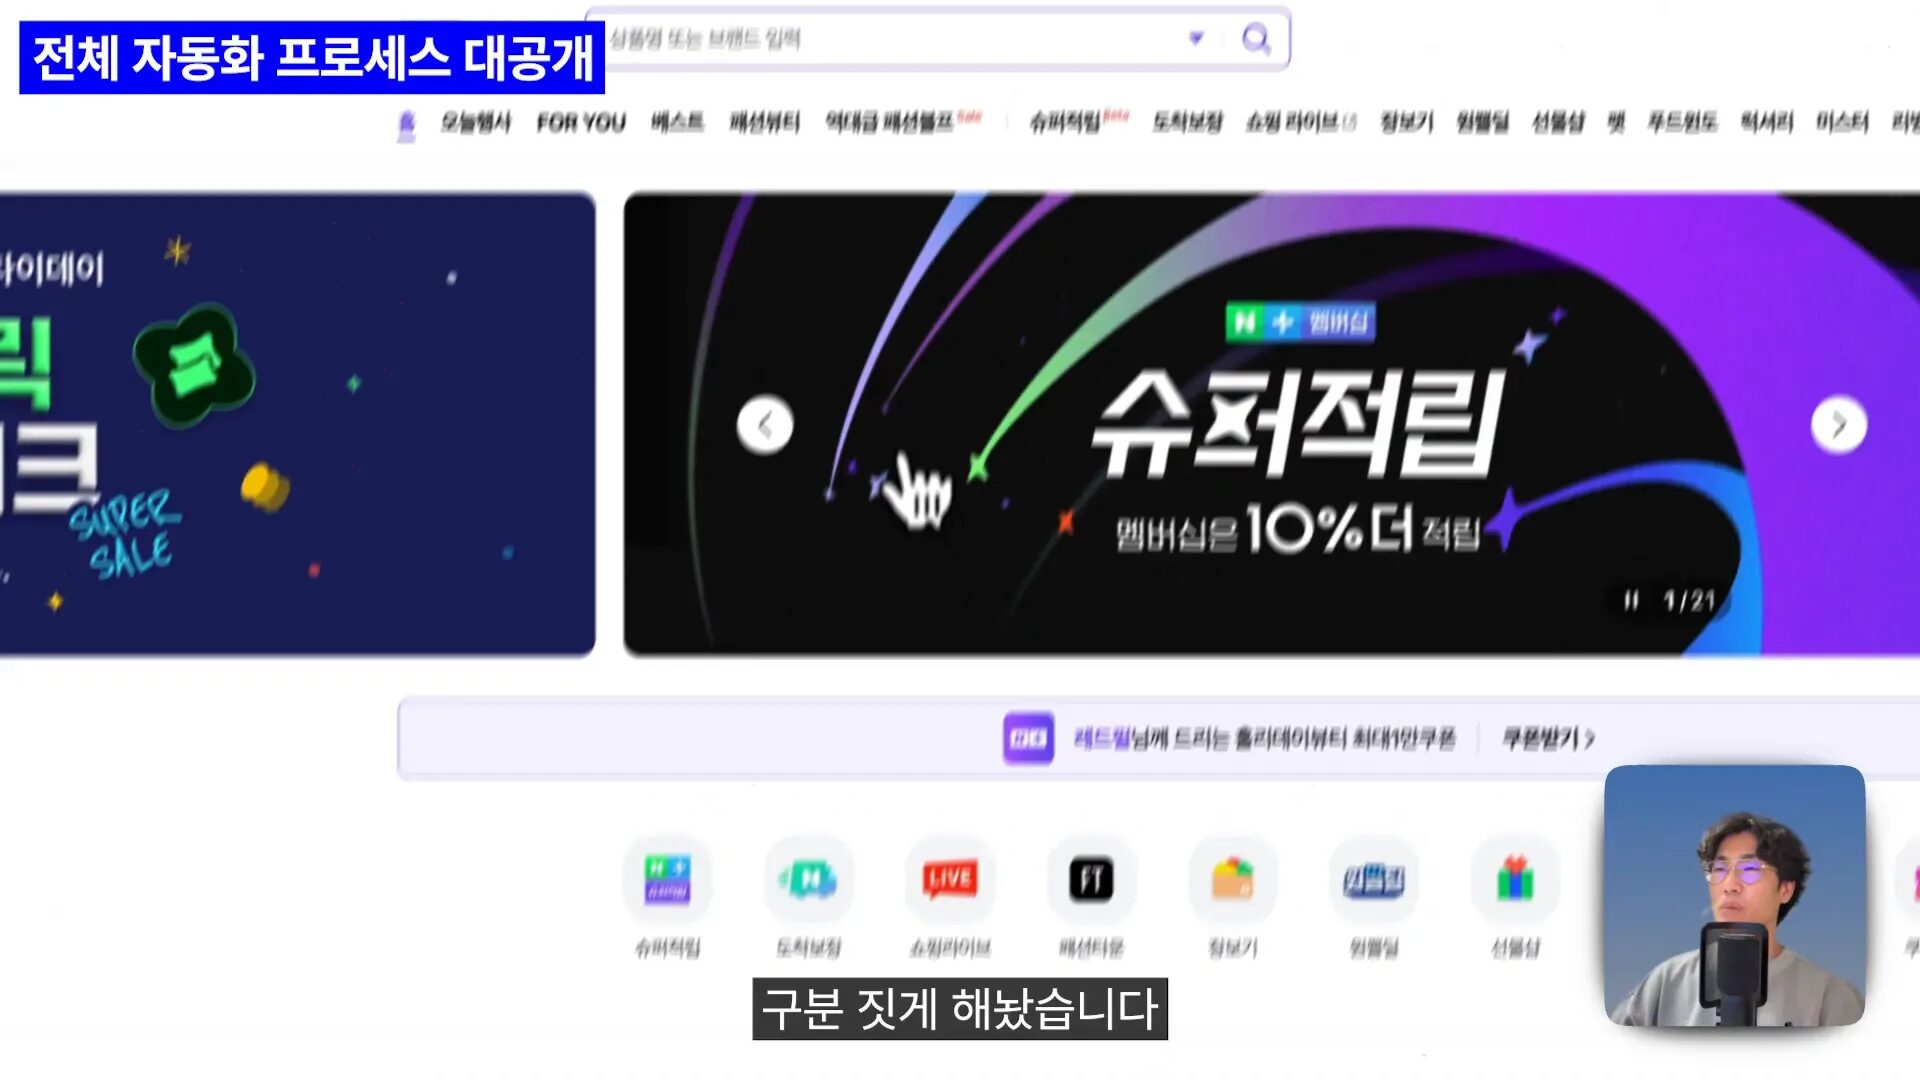Open the 펫 navigation item
This screenshot has height=1080, width=1920.
click(x=1616, y=123)
